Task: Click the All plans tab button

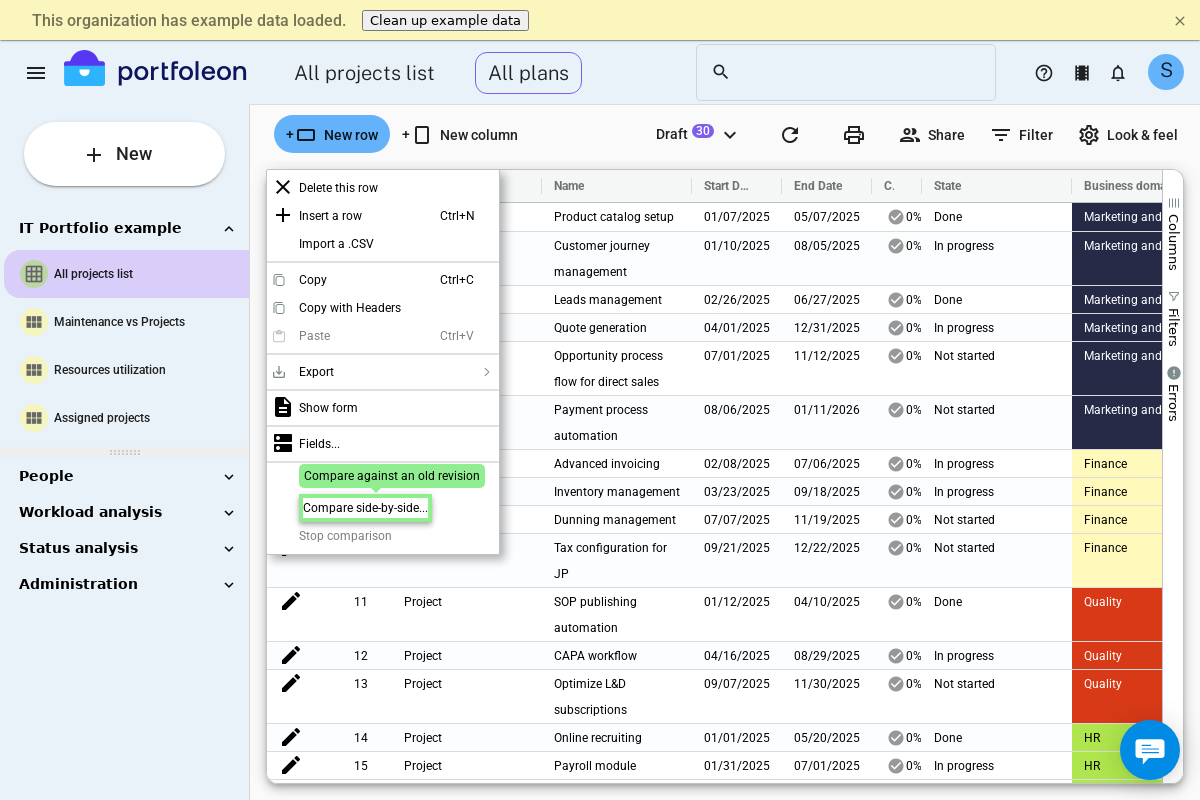Action: pyautogui.click(x=528, y=73)
